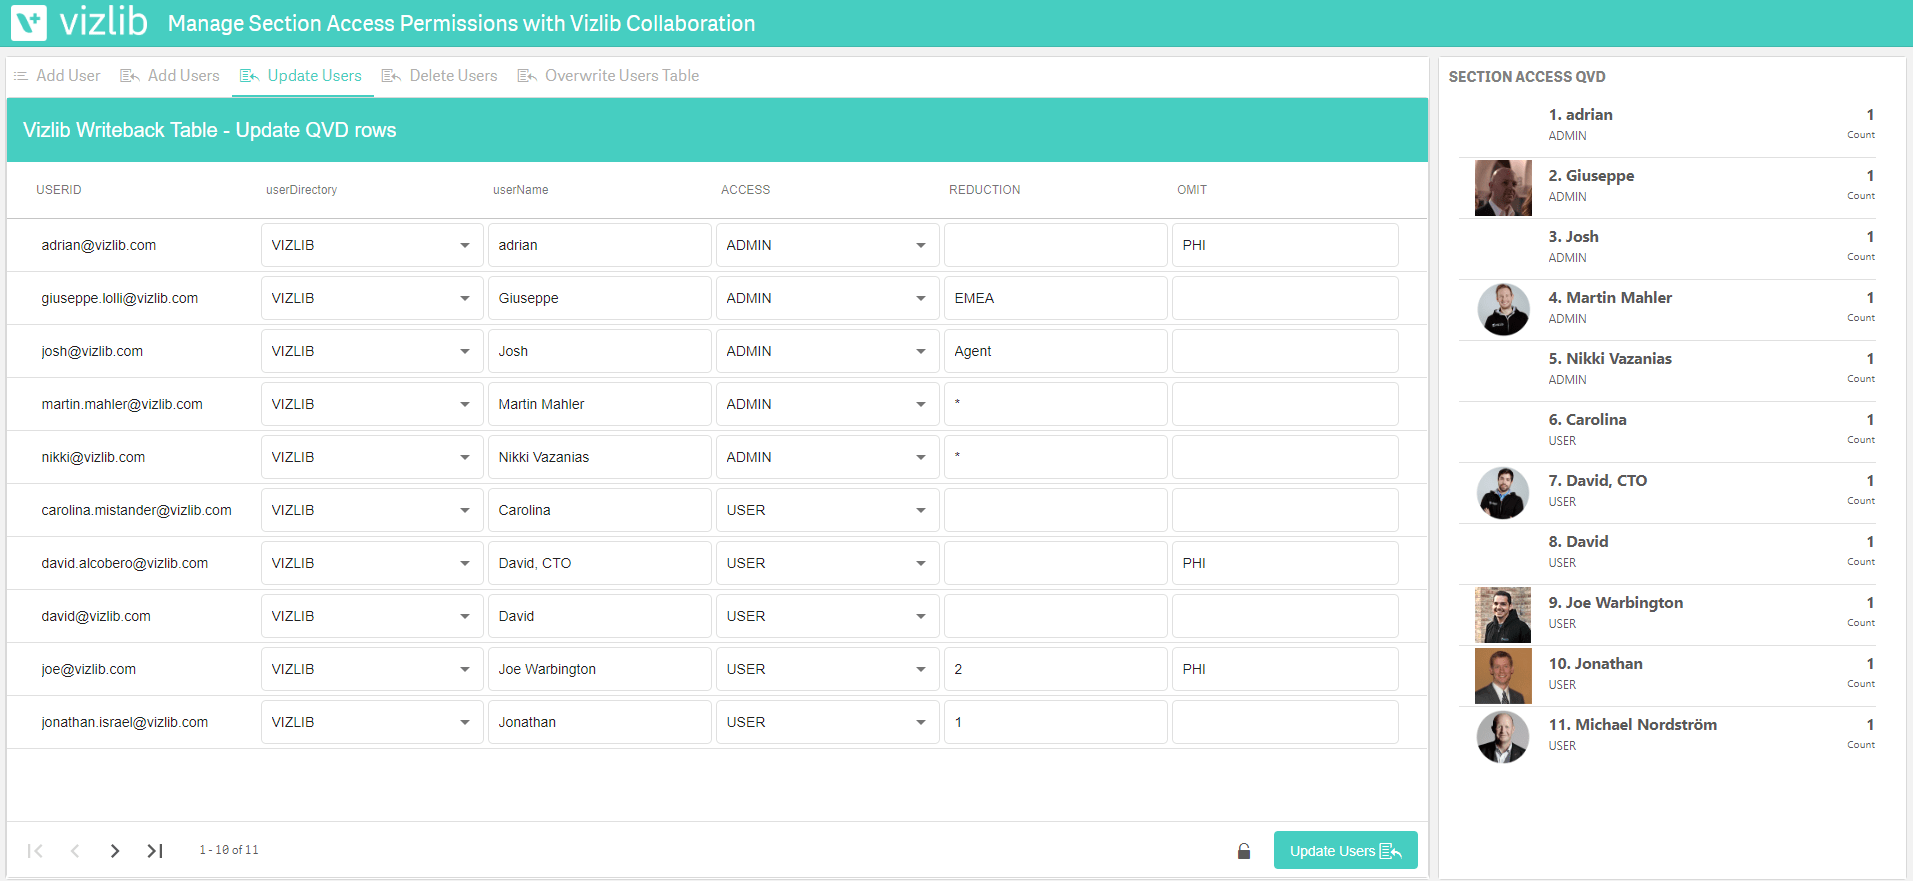Jump to last page of table

pos(155,851)
